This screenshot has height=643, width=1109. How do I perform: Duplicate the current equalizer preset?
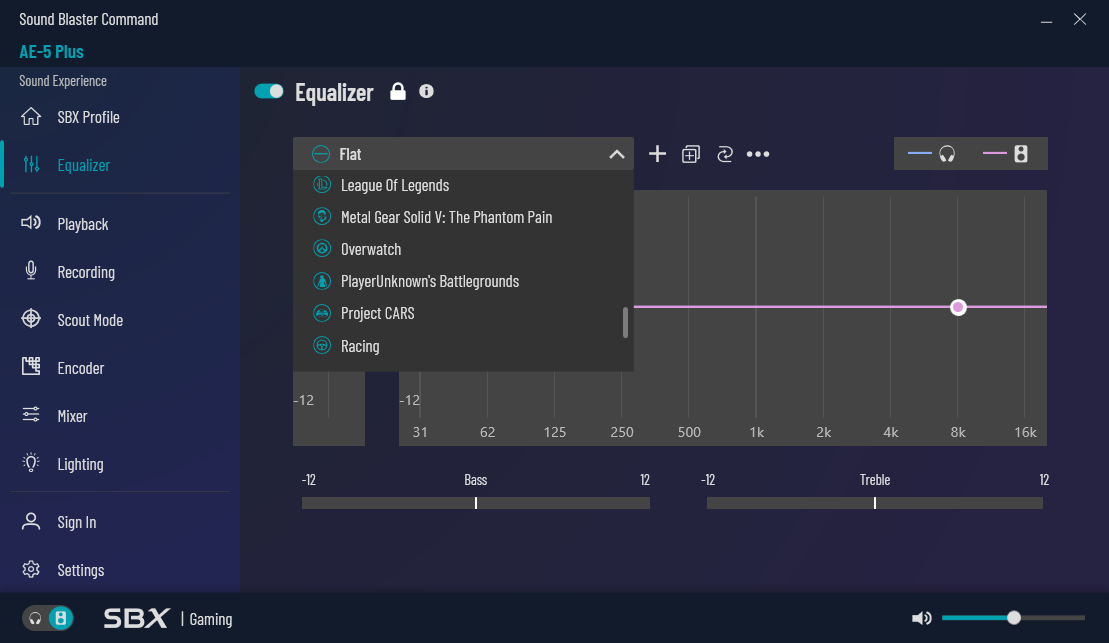691,154
